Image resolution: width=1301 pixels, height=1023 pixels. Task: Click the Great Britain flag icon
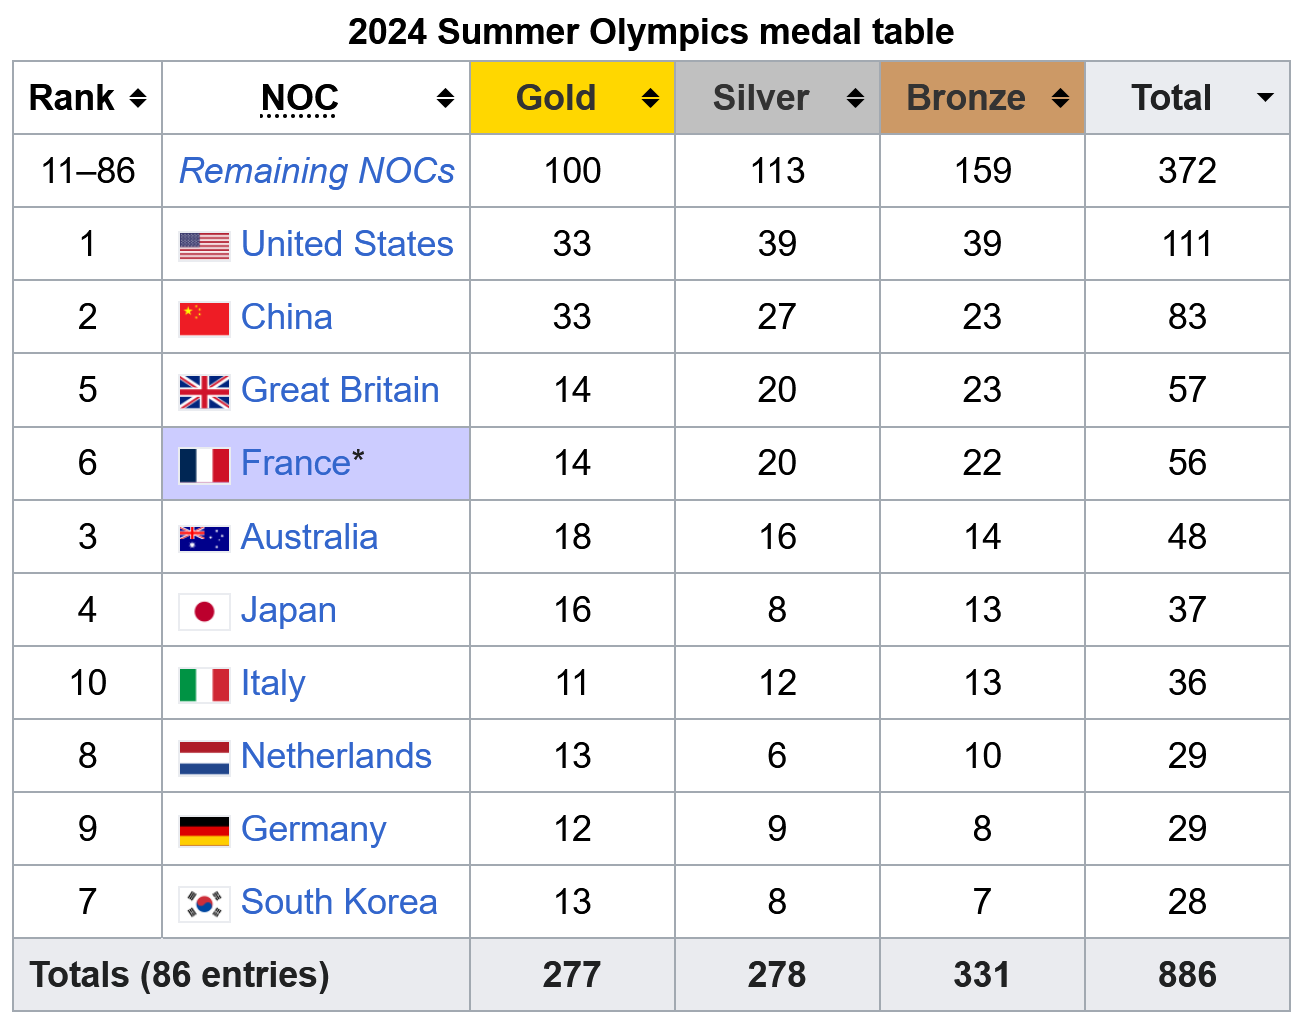tap(204, 391)
